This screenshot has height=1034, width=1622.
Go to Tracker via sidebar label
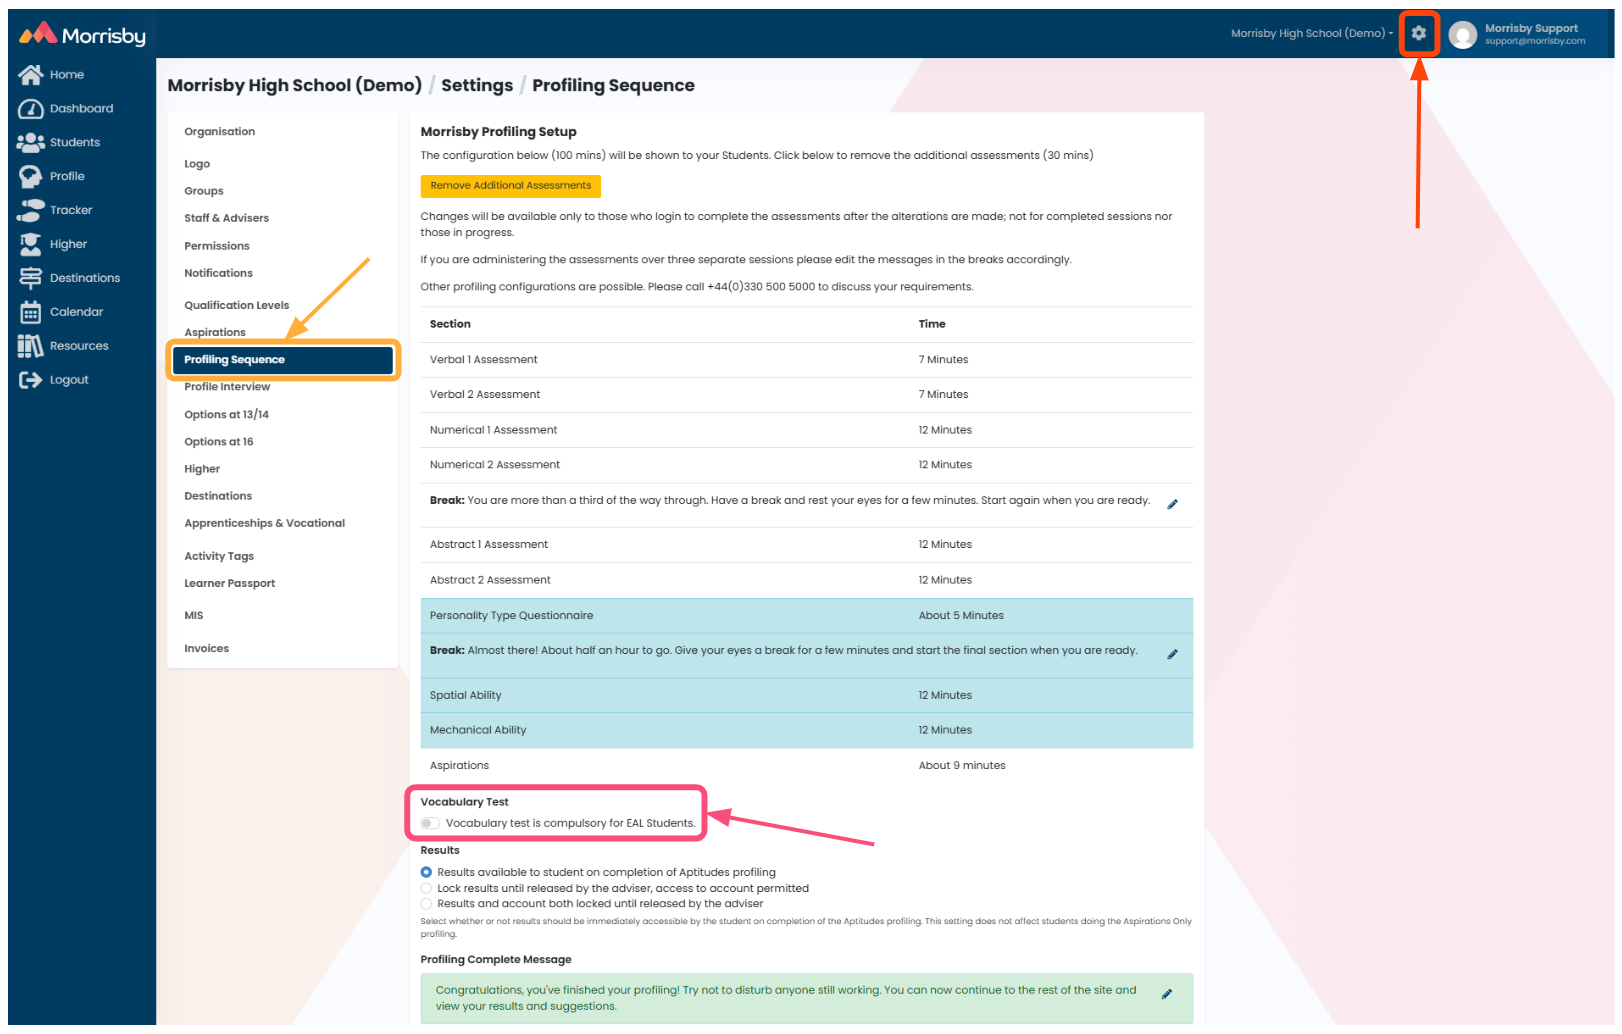pos(71,211)
